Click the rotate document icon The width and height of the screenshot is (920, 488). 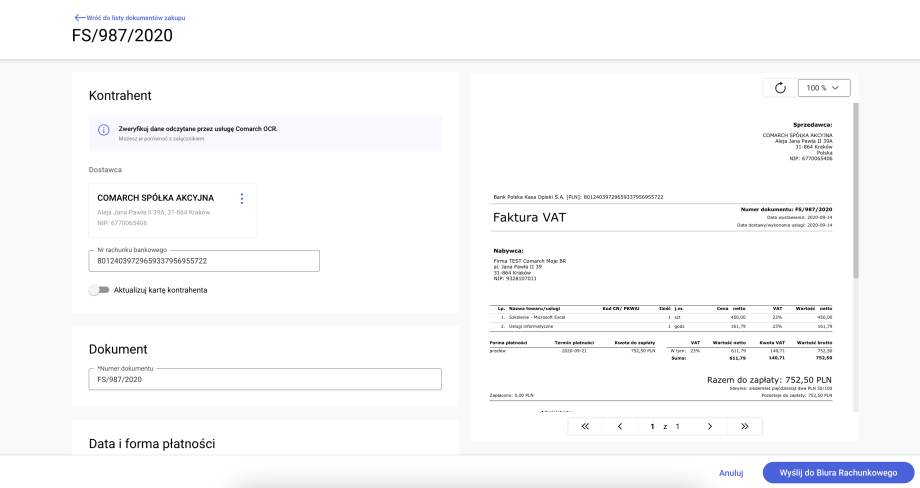click(x=780, y=88)
